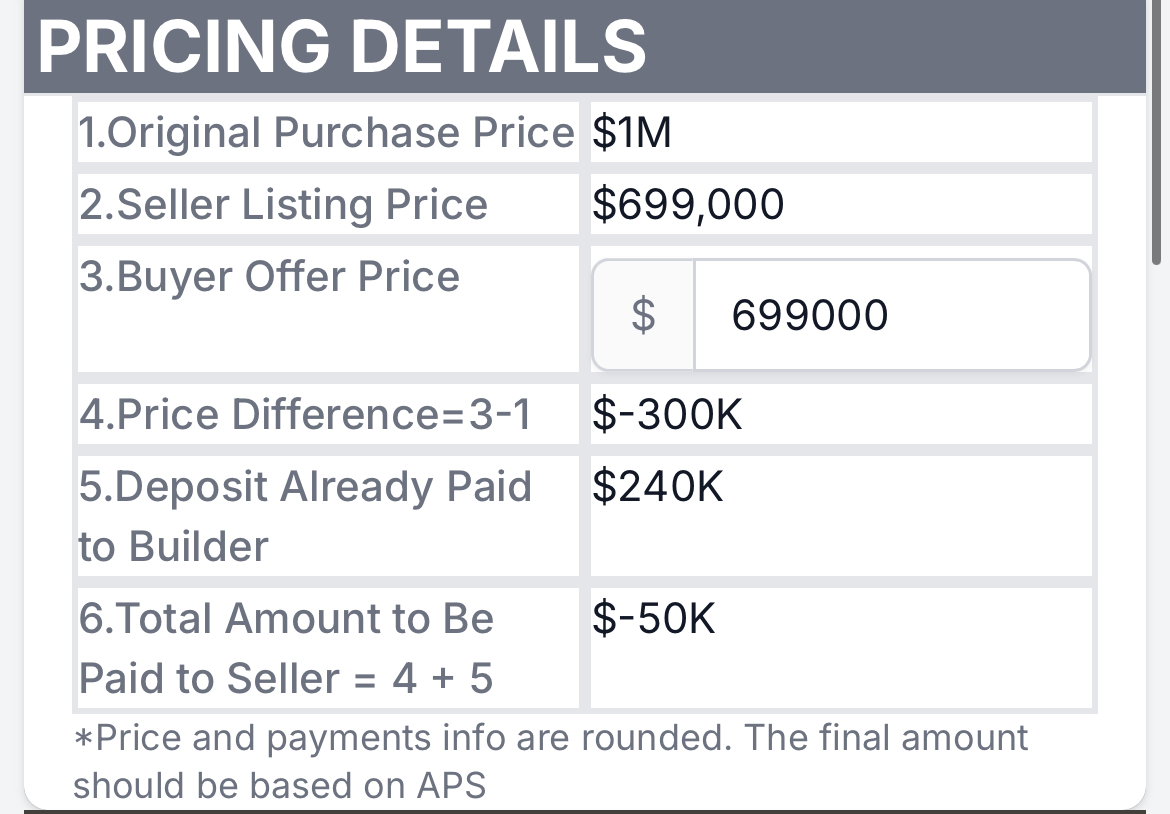Click the Price Difference=3-1 label

click(x=305, y=414)
